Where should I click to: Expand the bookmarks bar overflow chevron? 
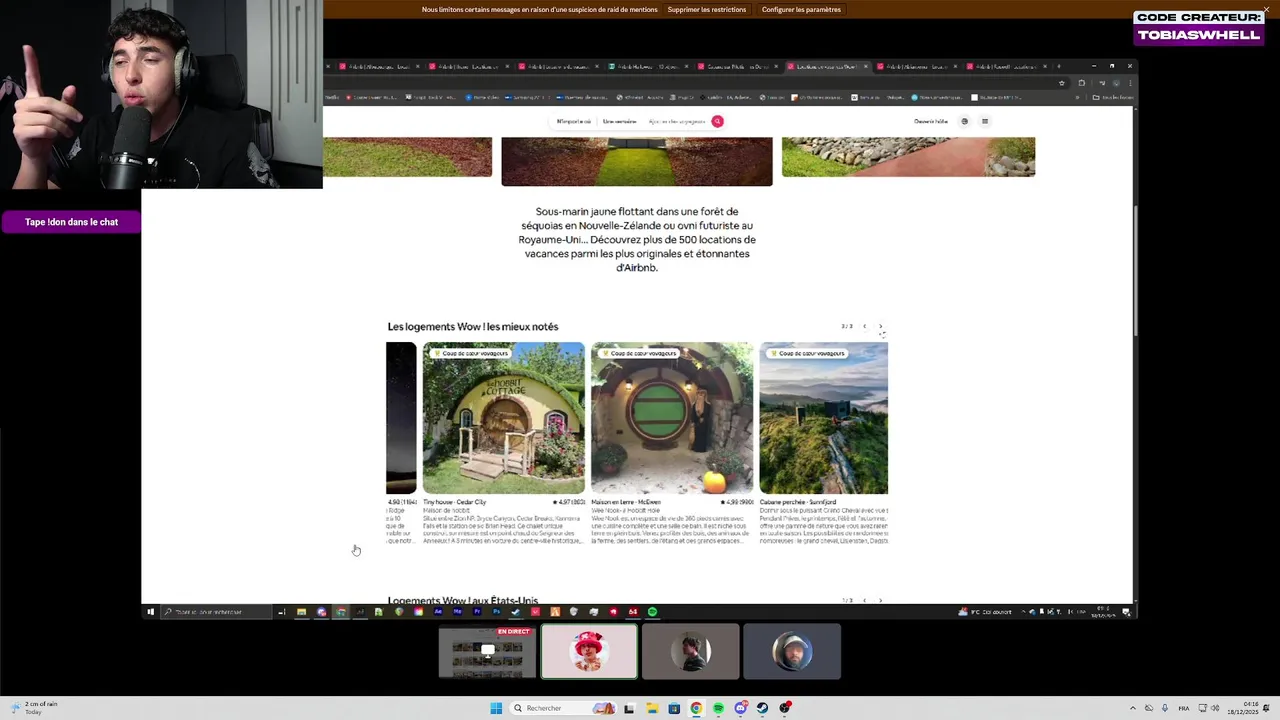tap(1078, 97)
